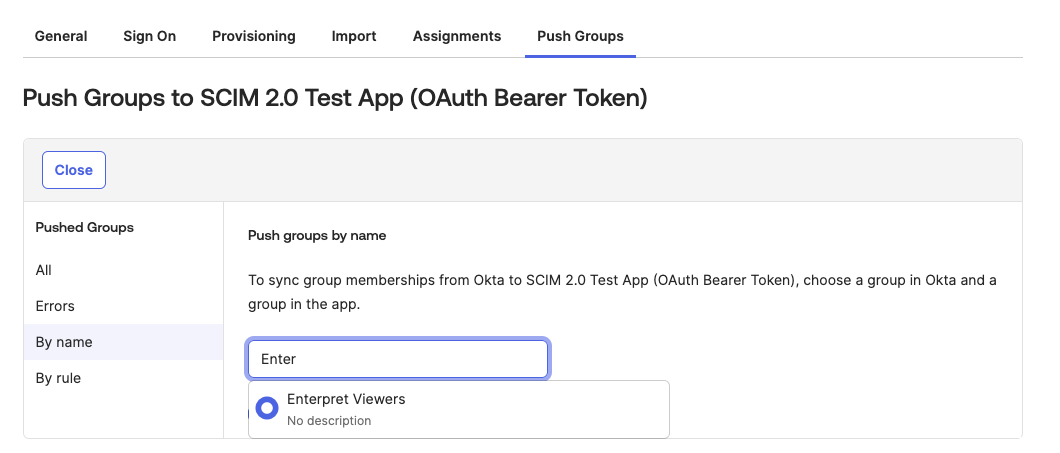
Task: Click the Push Groups to SCIM page title
Action: (x=335, y=98)
